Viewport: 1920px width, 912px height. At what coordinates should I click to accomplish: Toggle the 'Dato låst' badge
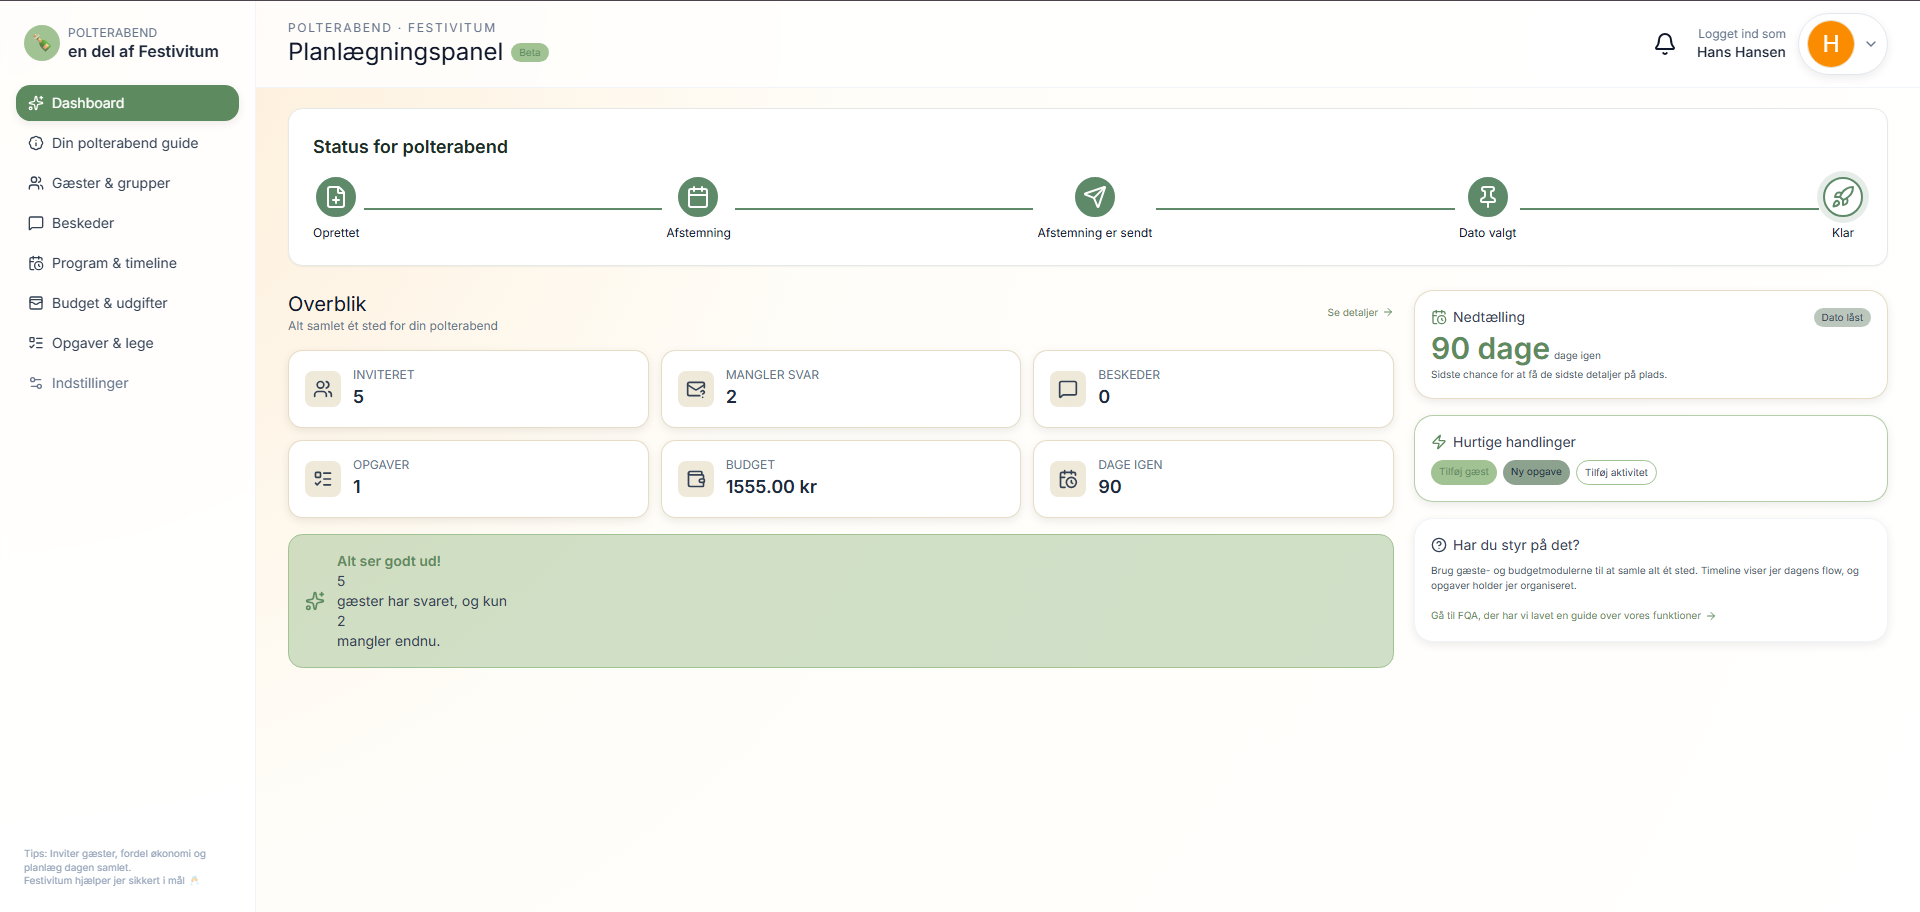(1842, 317)
